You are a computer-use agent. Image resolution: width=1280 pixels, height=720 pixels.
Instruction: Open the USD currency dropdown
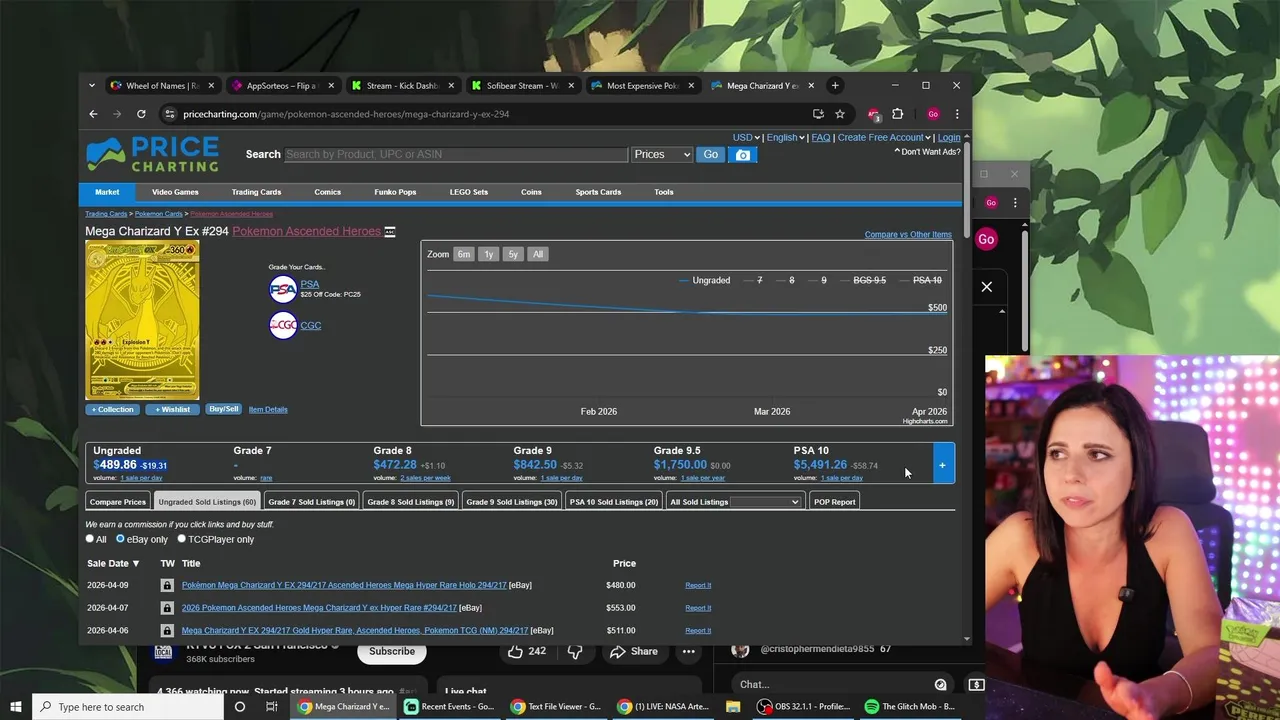point(746,137)
